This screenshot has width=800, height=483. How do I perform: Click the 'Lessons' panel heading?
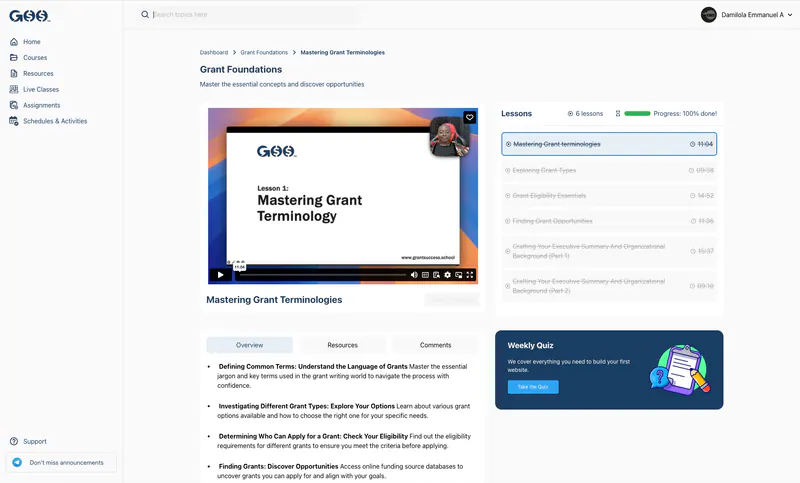(x=516, y=114)
